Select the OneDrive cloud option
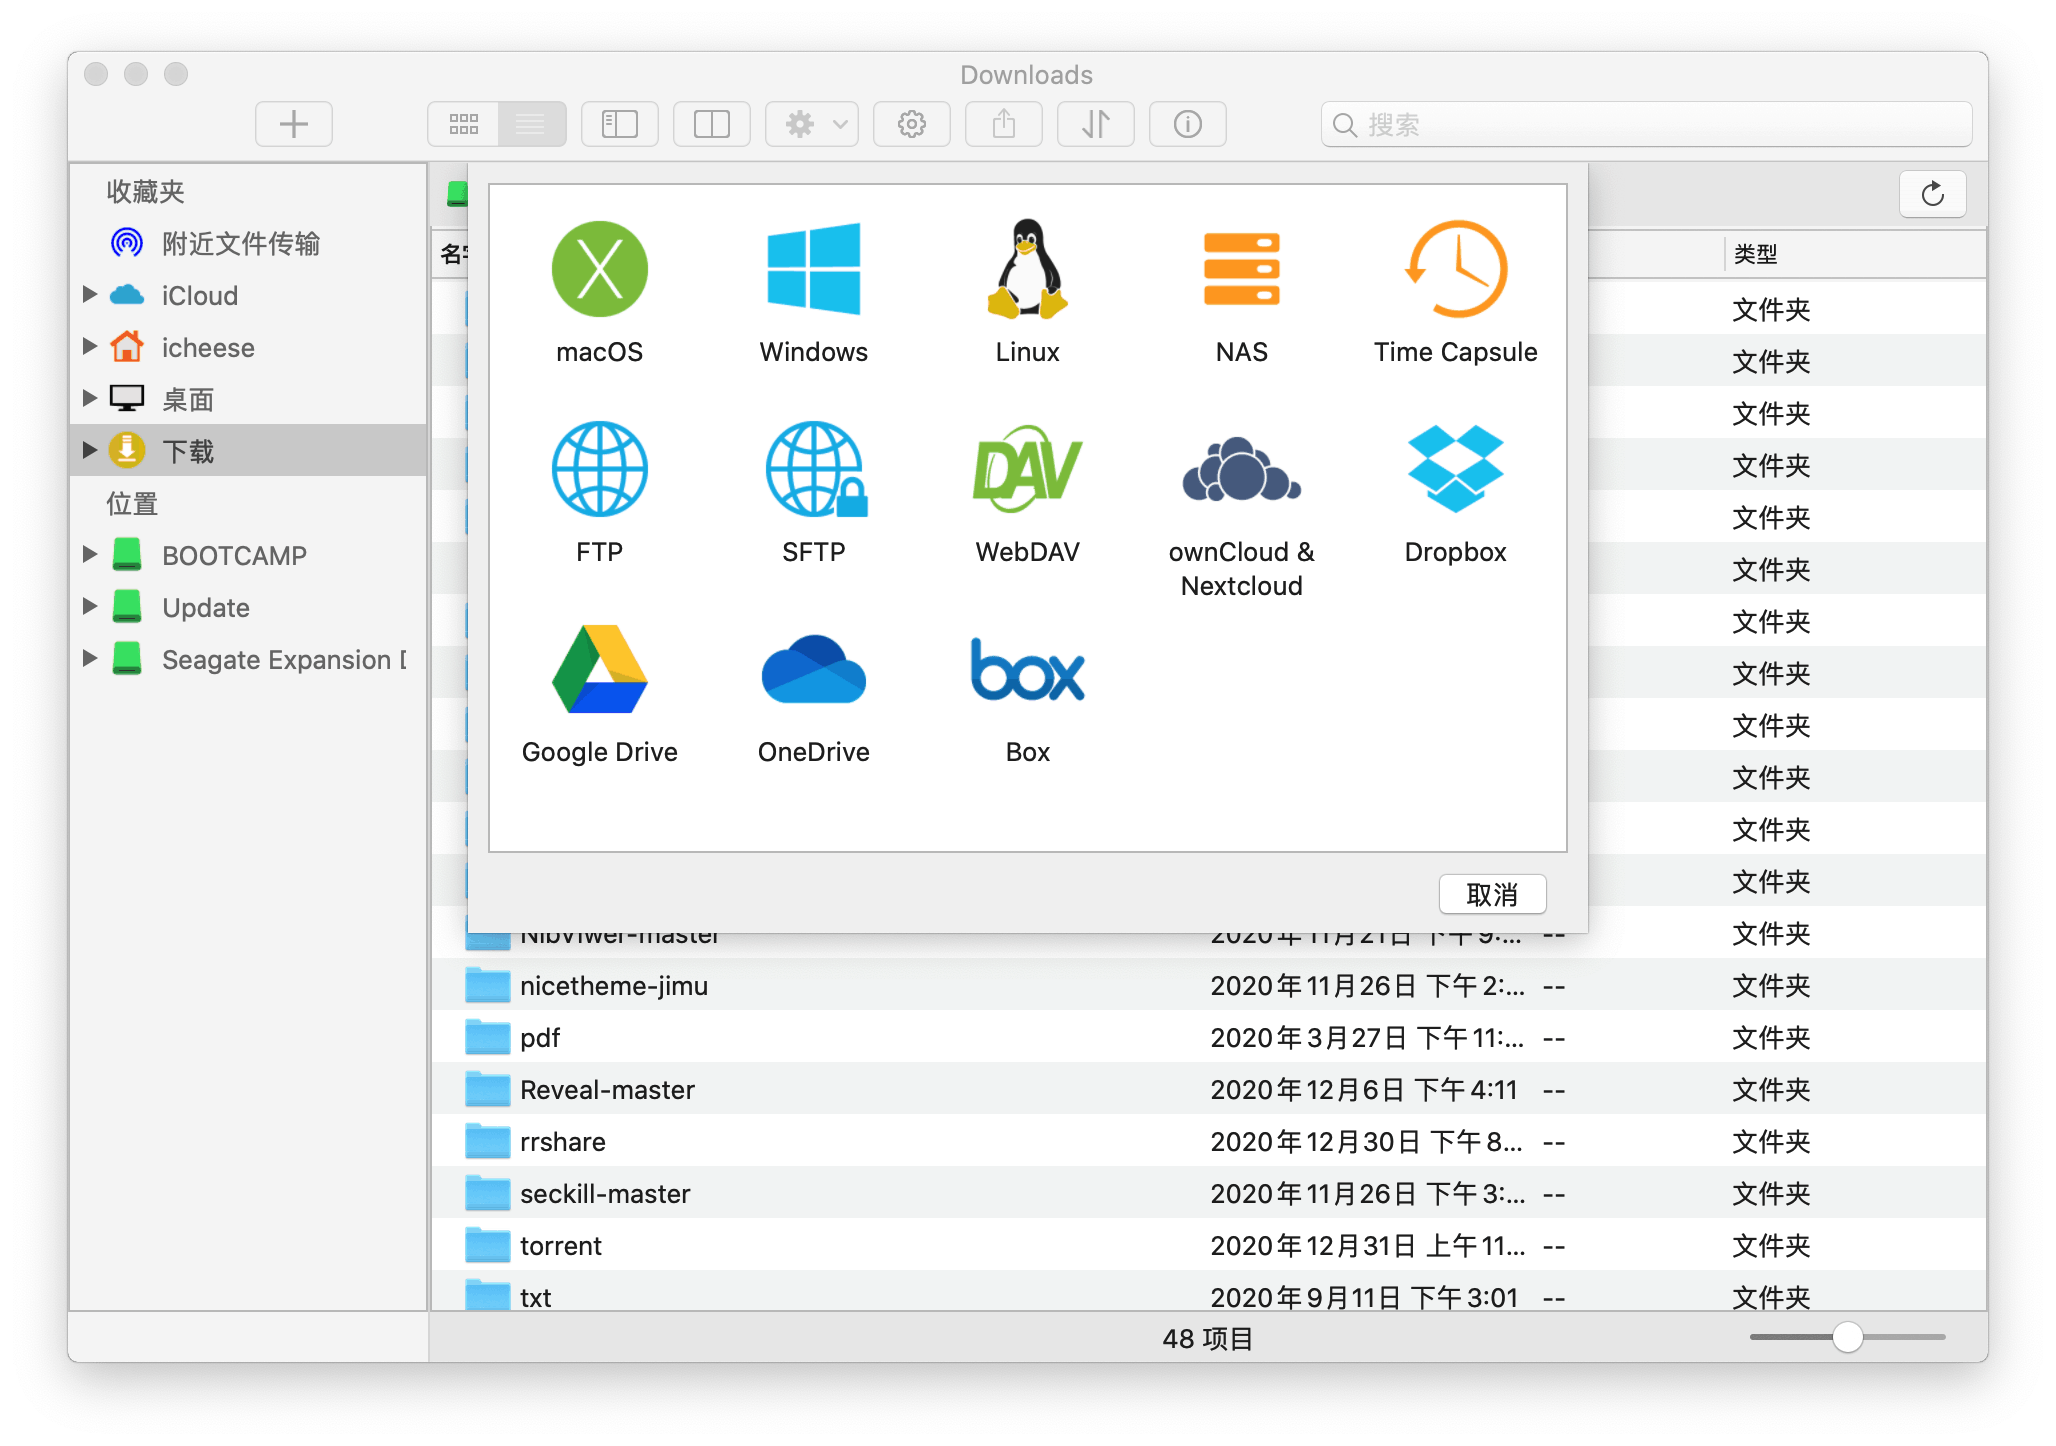 [x=813, y=670]
